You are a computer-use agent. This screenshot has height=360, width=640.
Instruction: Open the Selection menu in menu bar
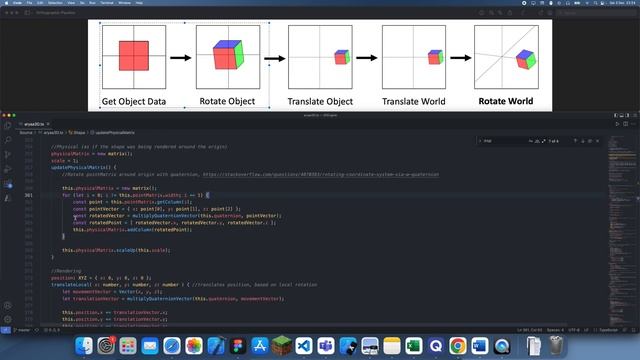56,3
